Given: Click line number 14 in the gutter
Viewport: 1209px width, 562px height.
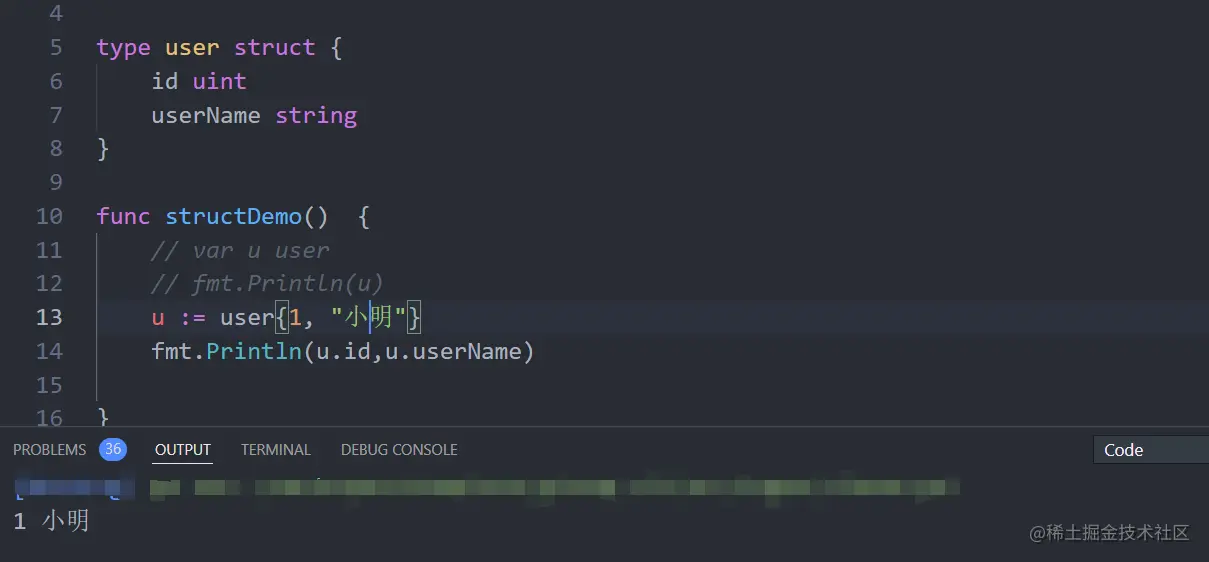Looking at the screenshot, I should point(49,351).
